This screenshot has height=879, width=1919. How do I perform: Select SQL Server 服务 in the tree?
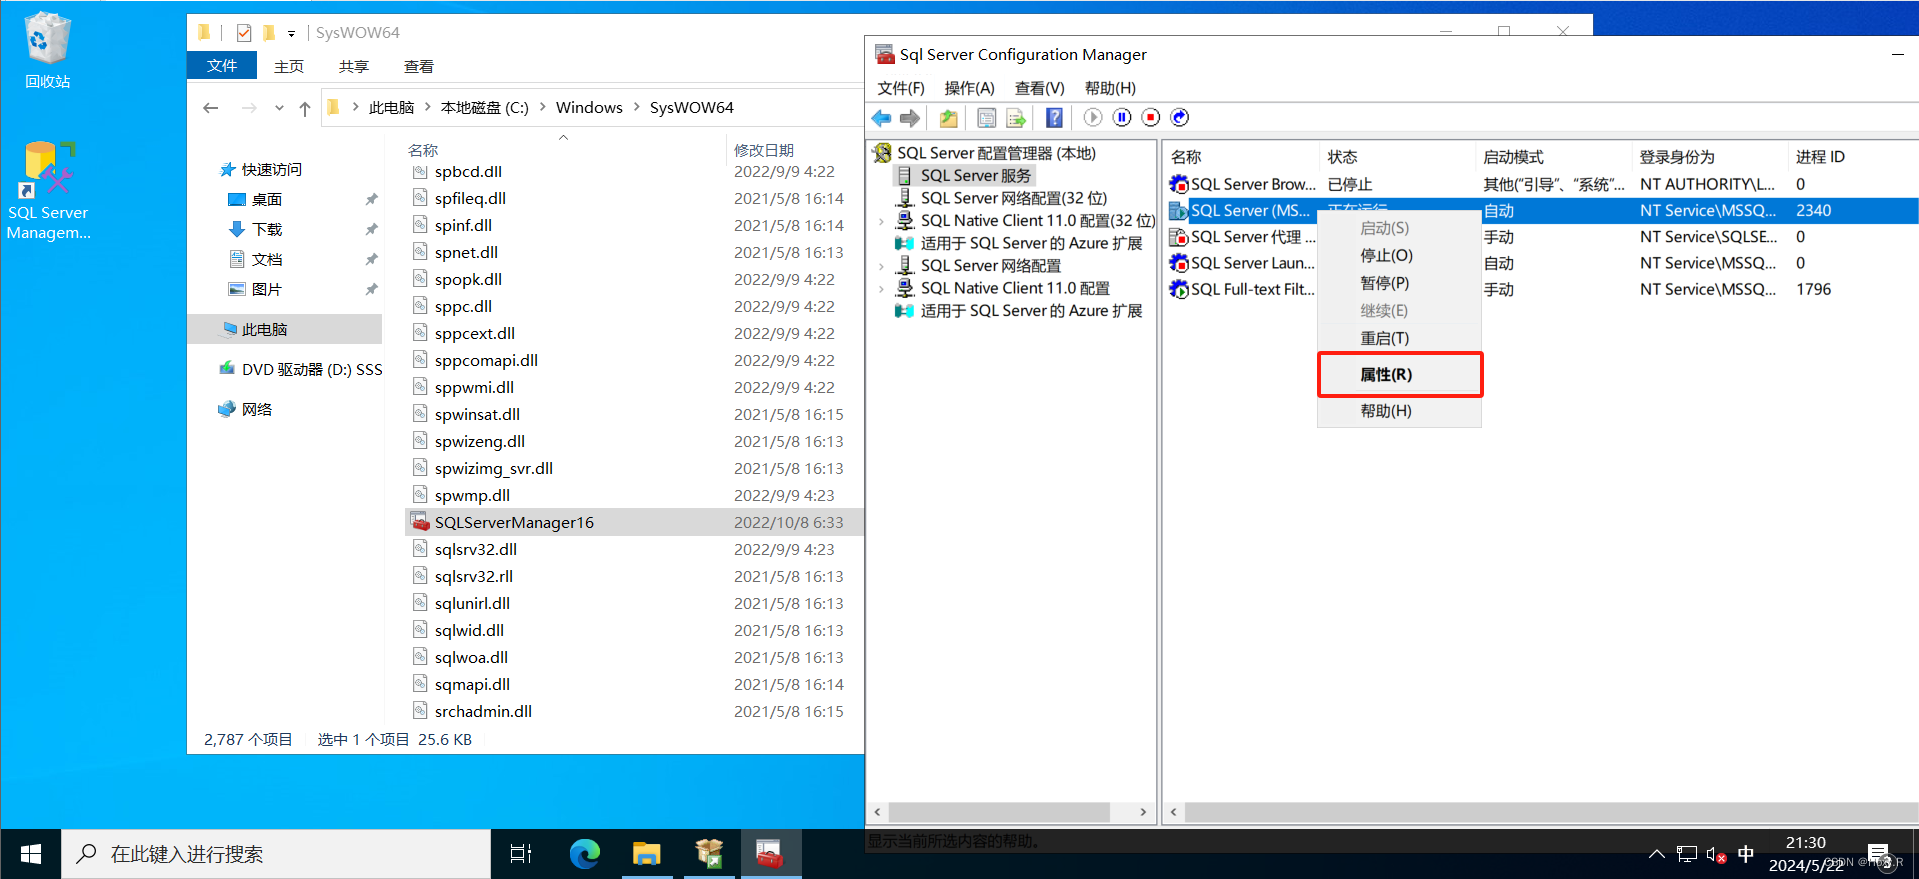[x=975, y=176]
